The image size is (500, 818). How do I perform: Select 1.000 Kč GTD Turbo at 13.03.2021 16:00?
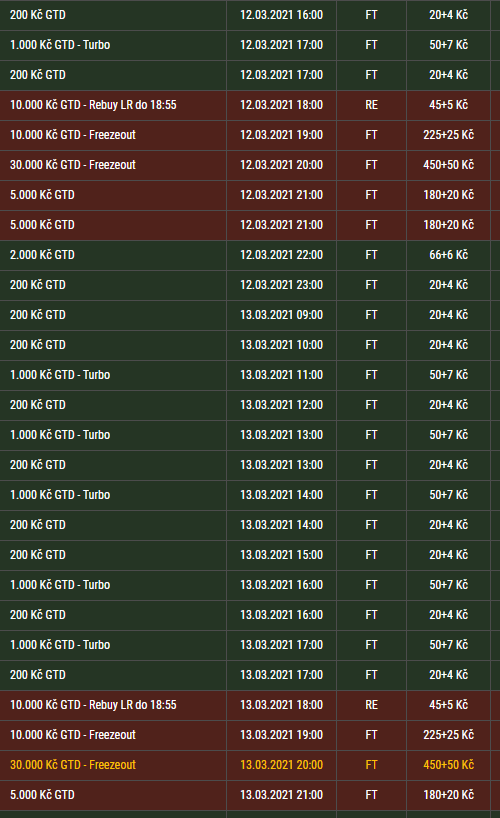click(x=250, y=585)
